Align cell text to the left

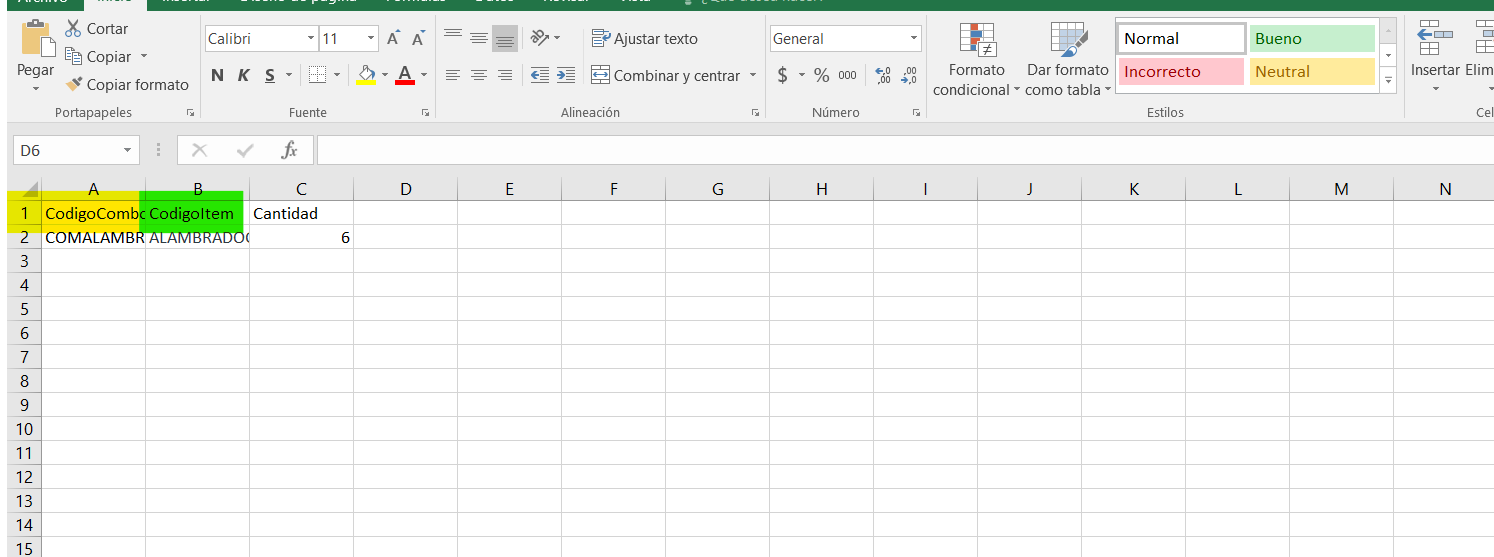[453, 75]
